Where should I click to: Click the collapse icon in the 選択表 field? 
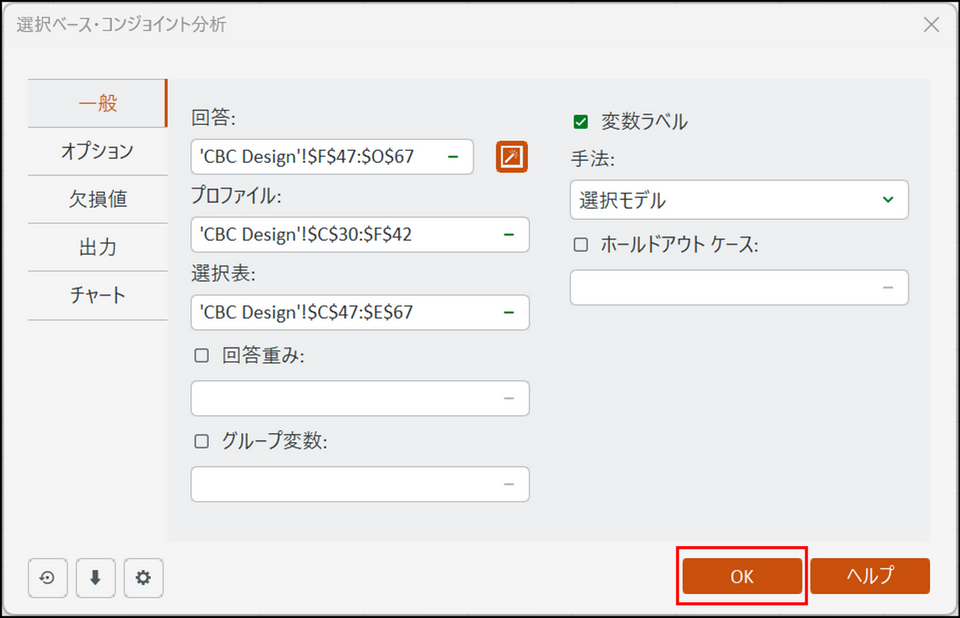point(508,312)
